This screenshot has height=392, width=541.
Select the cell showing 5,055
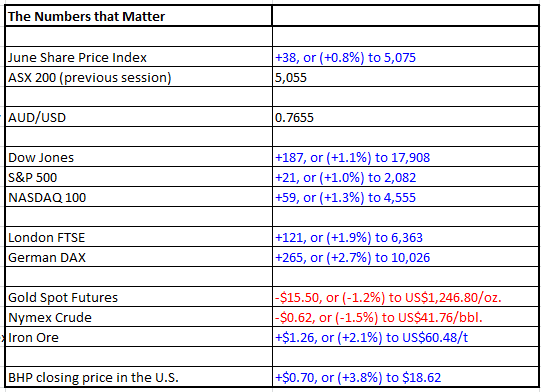click(405, 77)
